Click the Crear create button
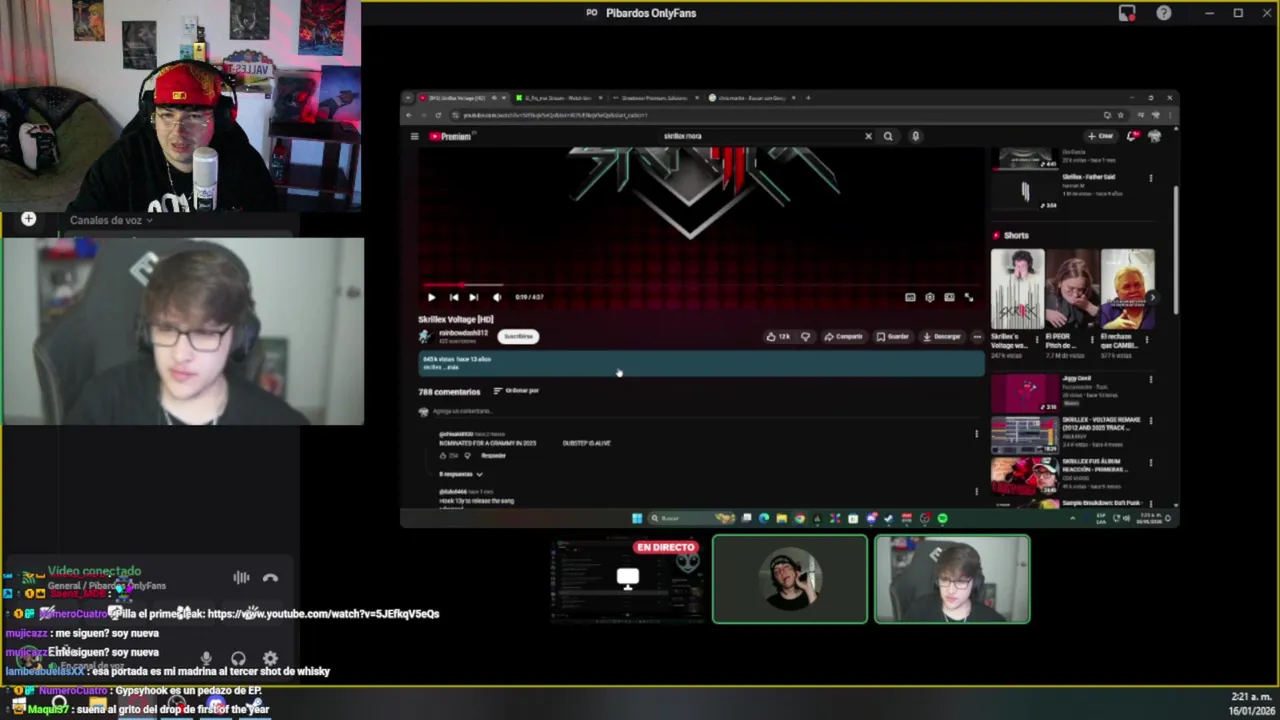 click(x=1100, y=136)
